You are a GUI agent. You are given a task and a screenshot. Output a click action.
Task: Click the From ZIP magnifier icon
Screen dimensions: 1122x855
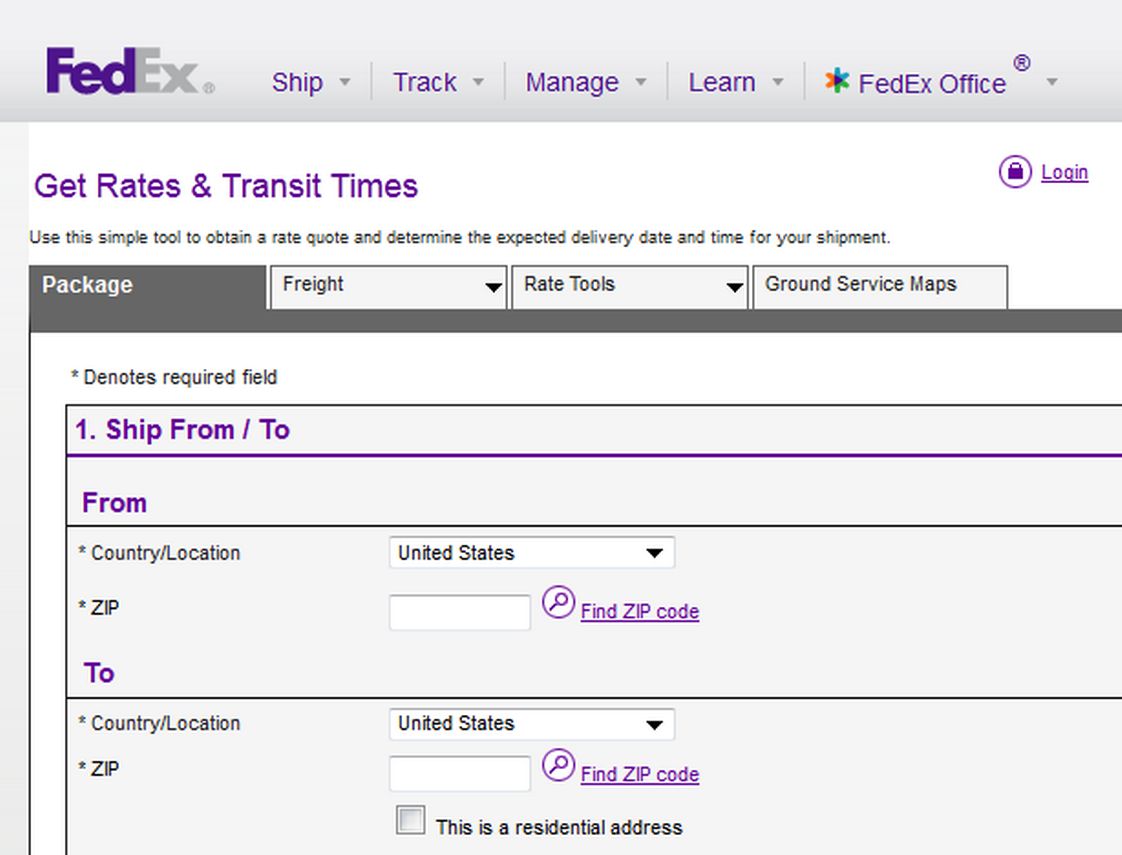point(558,603)
